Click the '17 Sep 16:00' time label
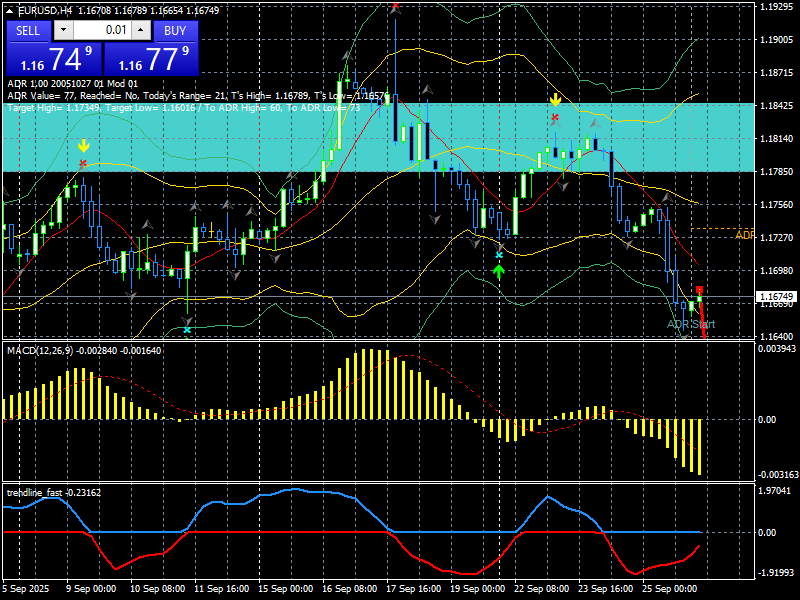The height and width of the screenshot is (600, 800). click(x=413, y=588)
